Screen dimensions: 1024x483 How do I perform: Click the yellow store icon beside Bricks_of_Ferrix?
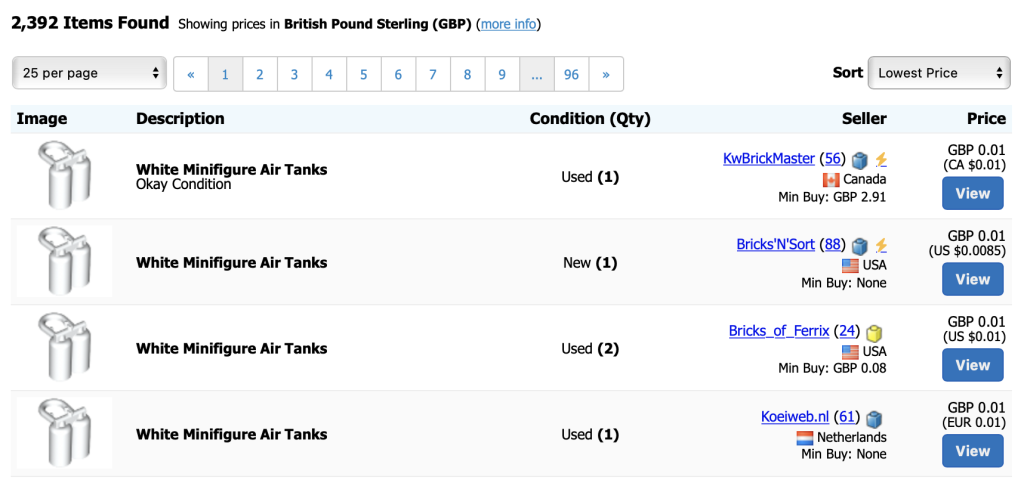(x=874, y=332)
